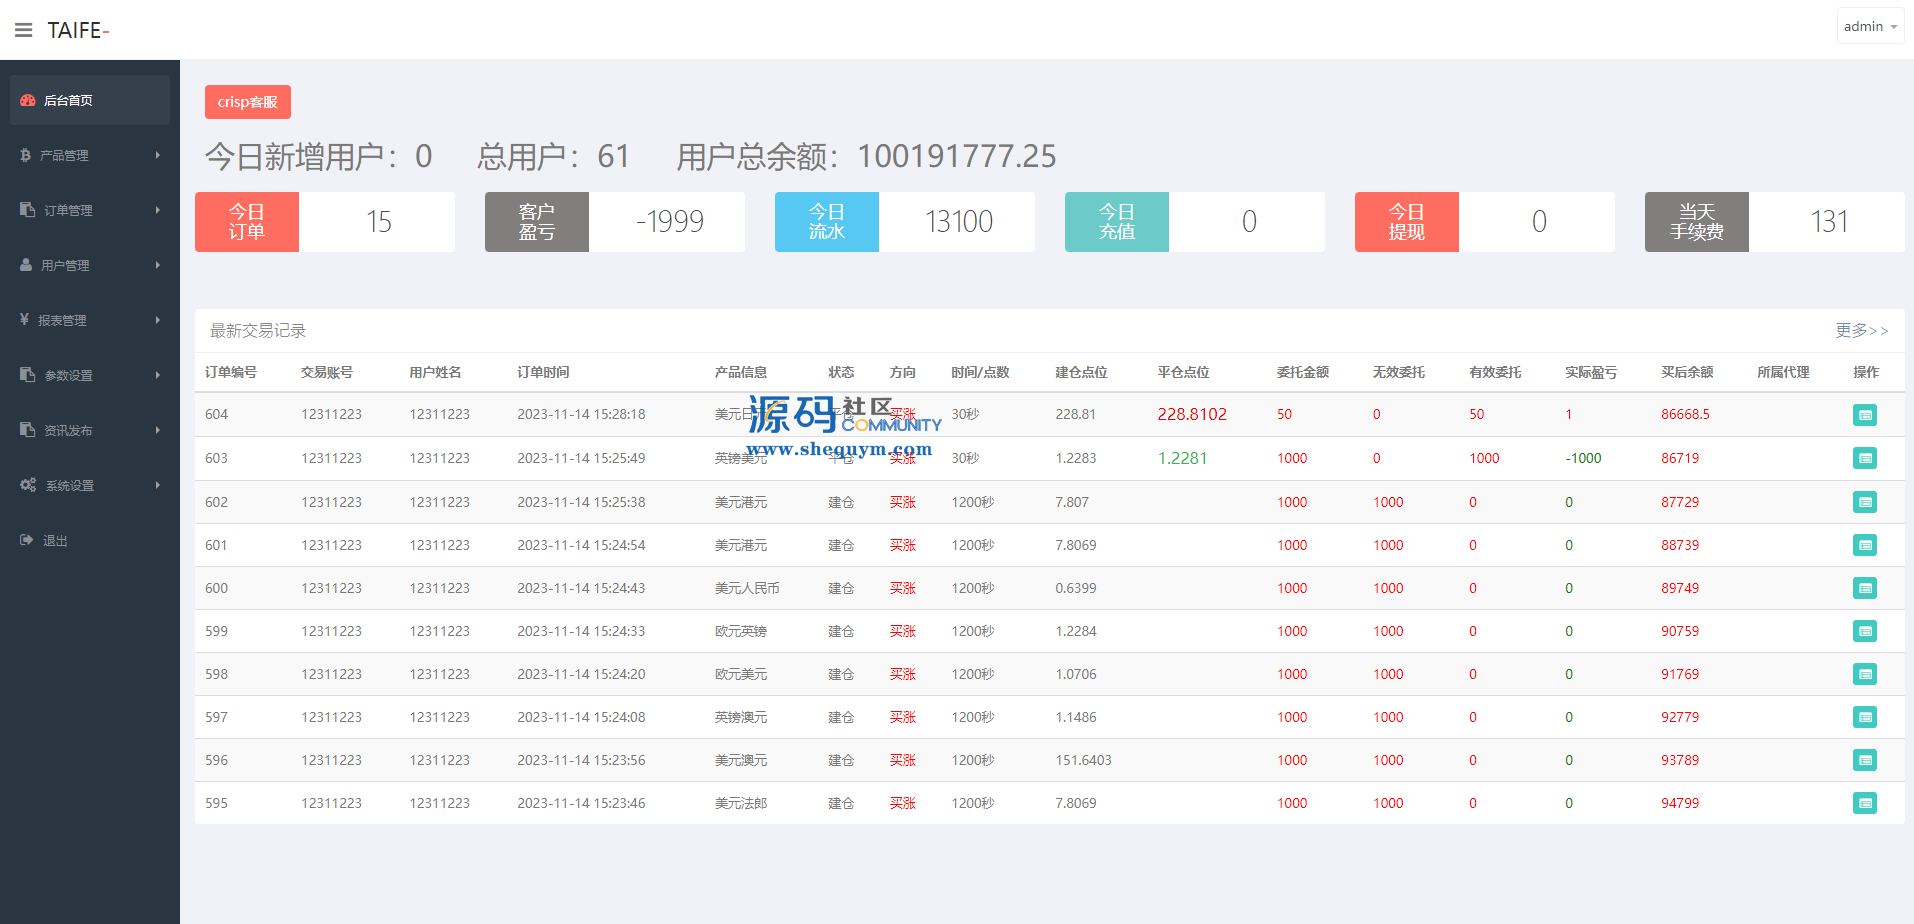The image size is (1914, 924).
Task: Open details icon for order 599
Action: pos(1865,631)
